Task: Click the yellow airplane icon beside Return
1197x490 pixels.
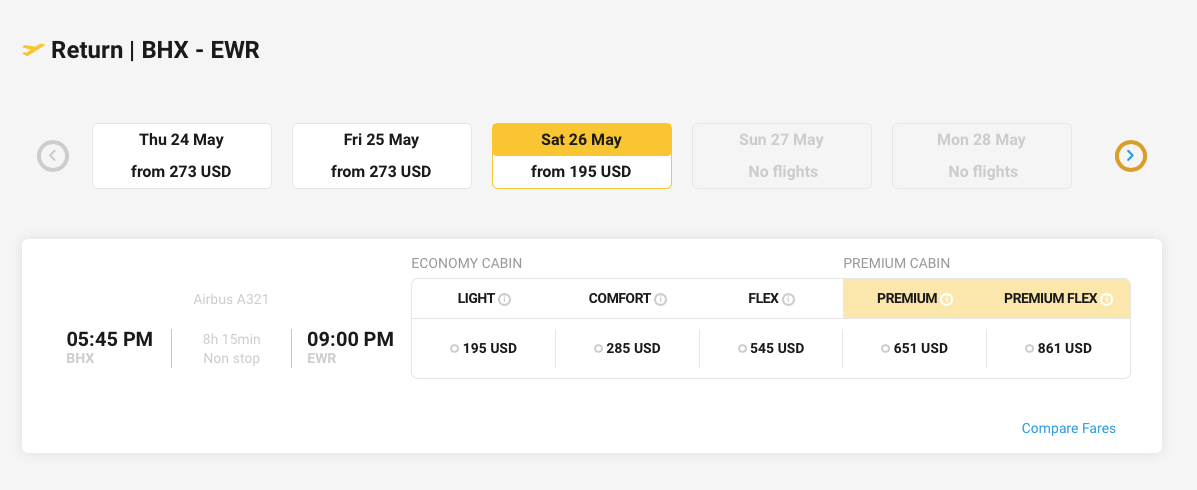Action: coord(33,49)
